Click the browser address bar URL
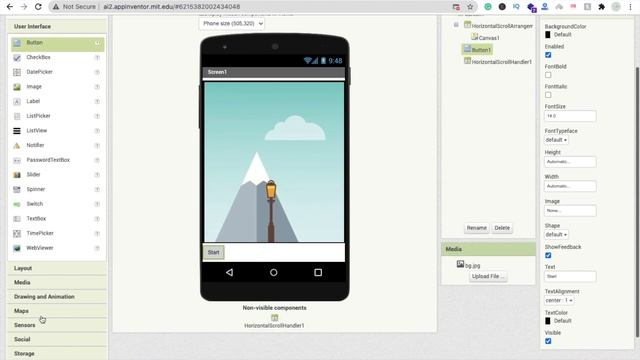The height and width of the screenshot is (360, 640). click(171, 7)
